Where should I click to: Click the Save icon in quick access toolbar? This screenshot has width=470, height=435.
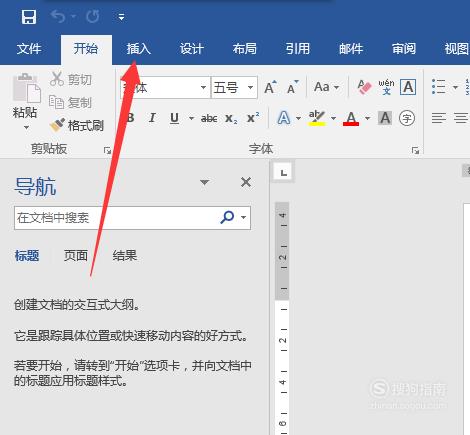click(29, 17)
